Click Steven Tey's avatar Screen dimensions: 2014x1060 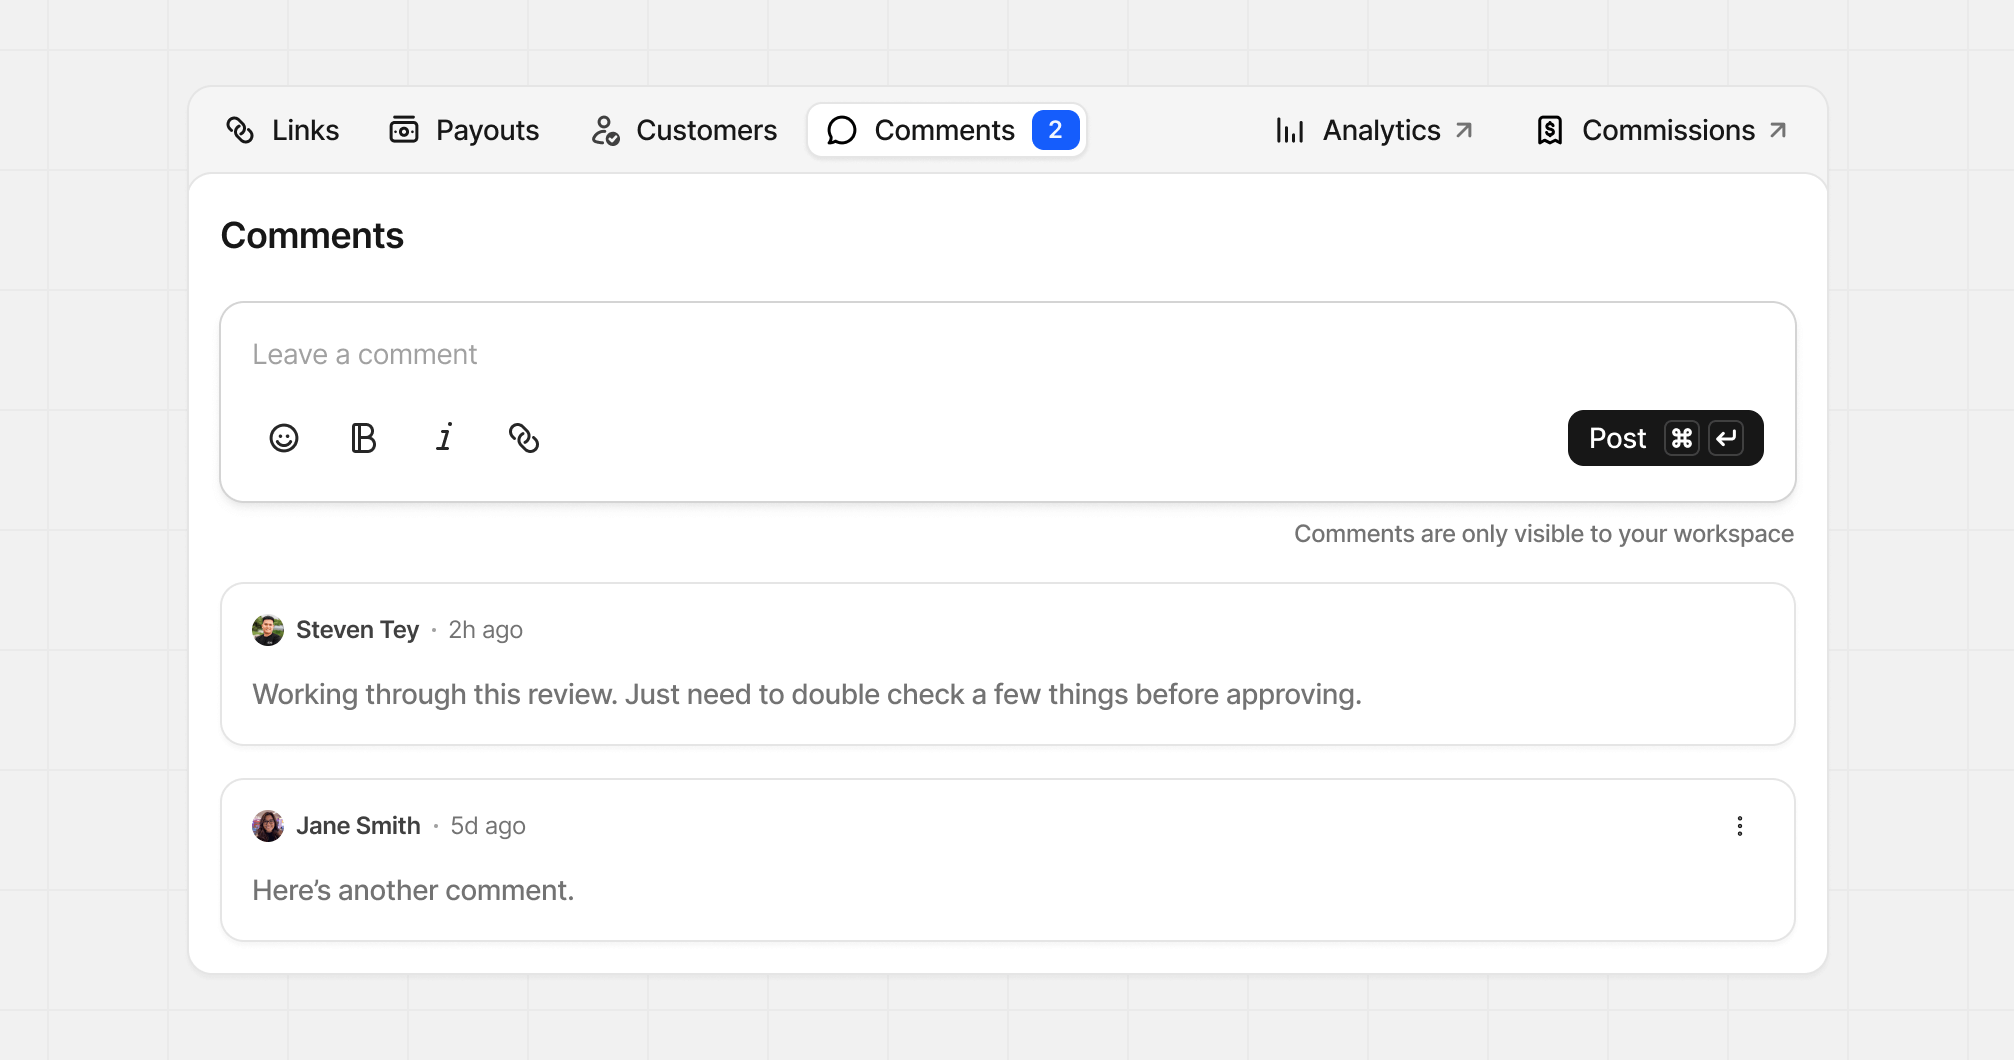tap(268, 630)
